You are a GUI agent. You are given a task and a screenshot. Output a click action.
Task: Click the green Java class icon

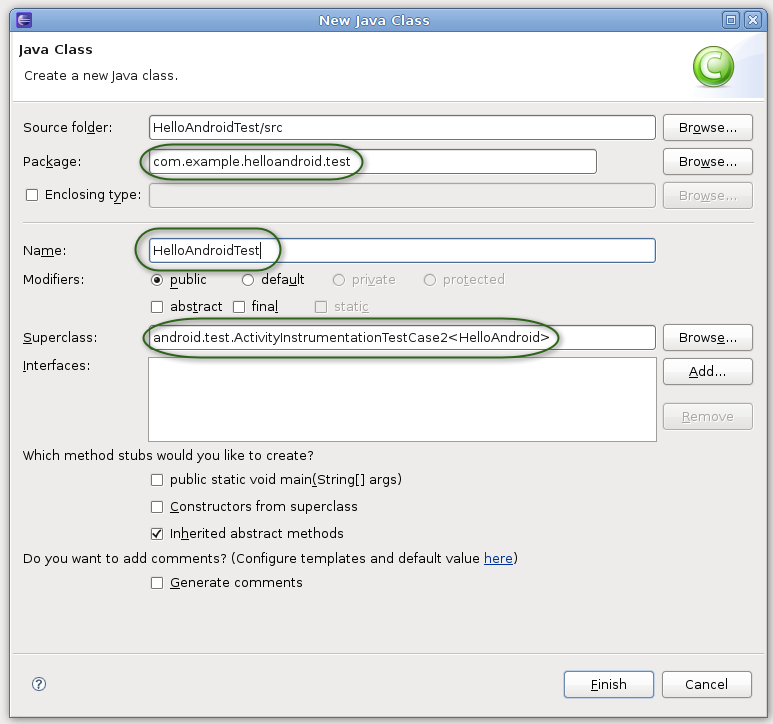click(x=714, y=67)
